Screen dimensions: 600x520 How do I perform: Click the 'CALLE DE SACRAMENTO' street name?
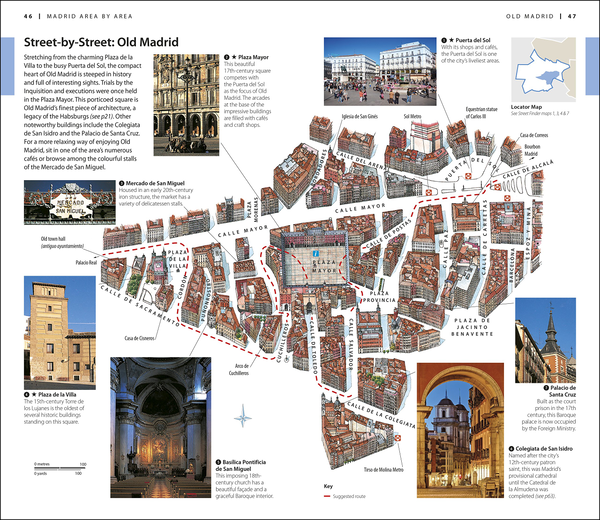[139, 305]
